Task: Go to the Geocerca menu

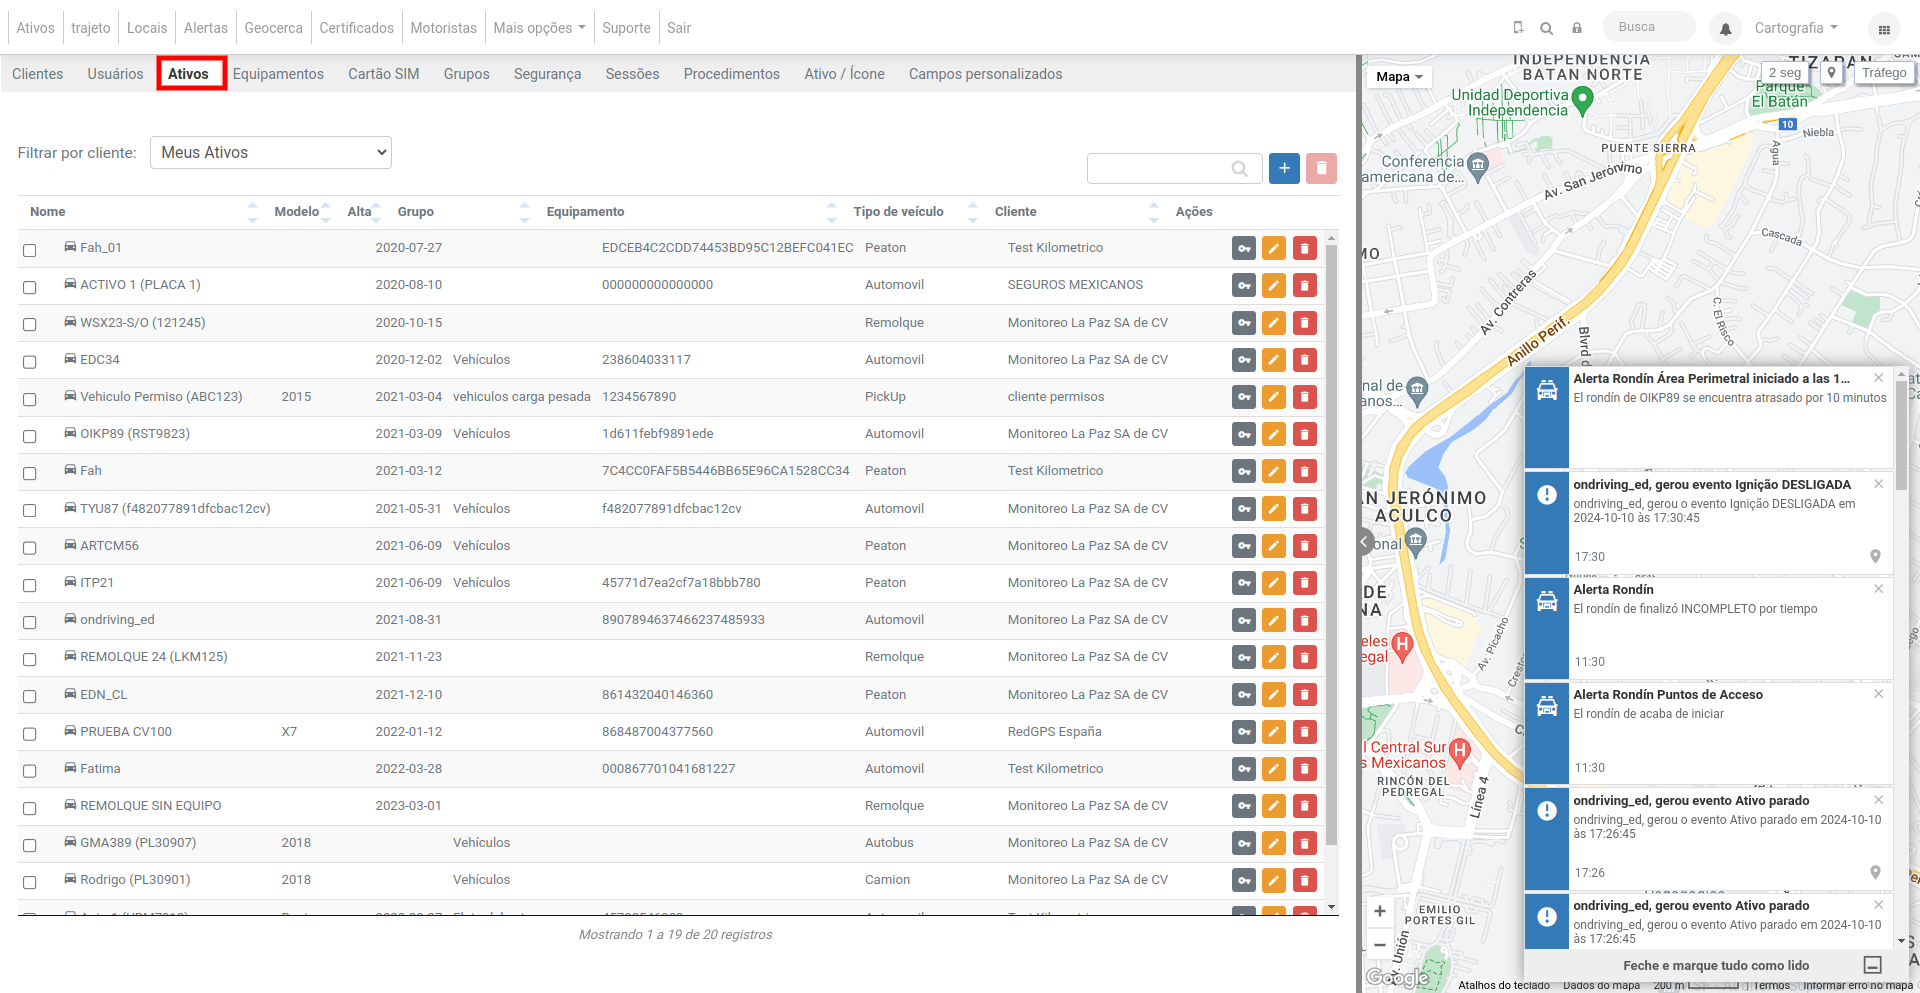Action: pyautogui.click(x=273, y=28)
